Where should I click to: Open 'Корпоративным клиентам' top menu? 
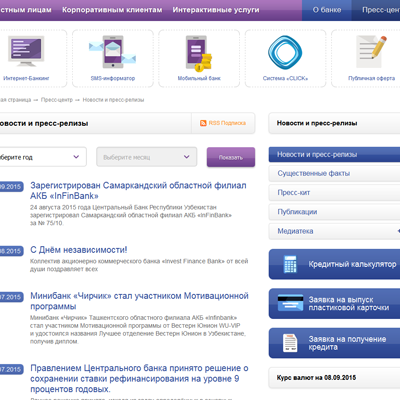pyautogui.click(x=112, y=10)
